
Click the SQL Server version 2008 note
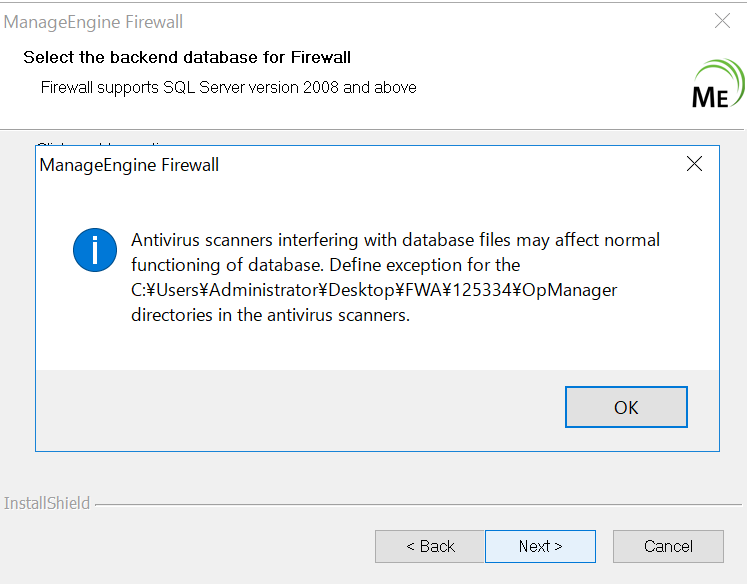(x=228, y=87)
